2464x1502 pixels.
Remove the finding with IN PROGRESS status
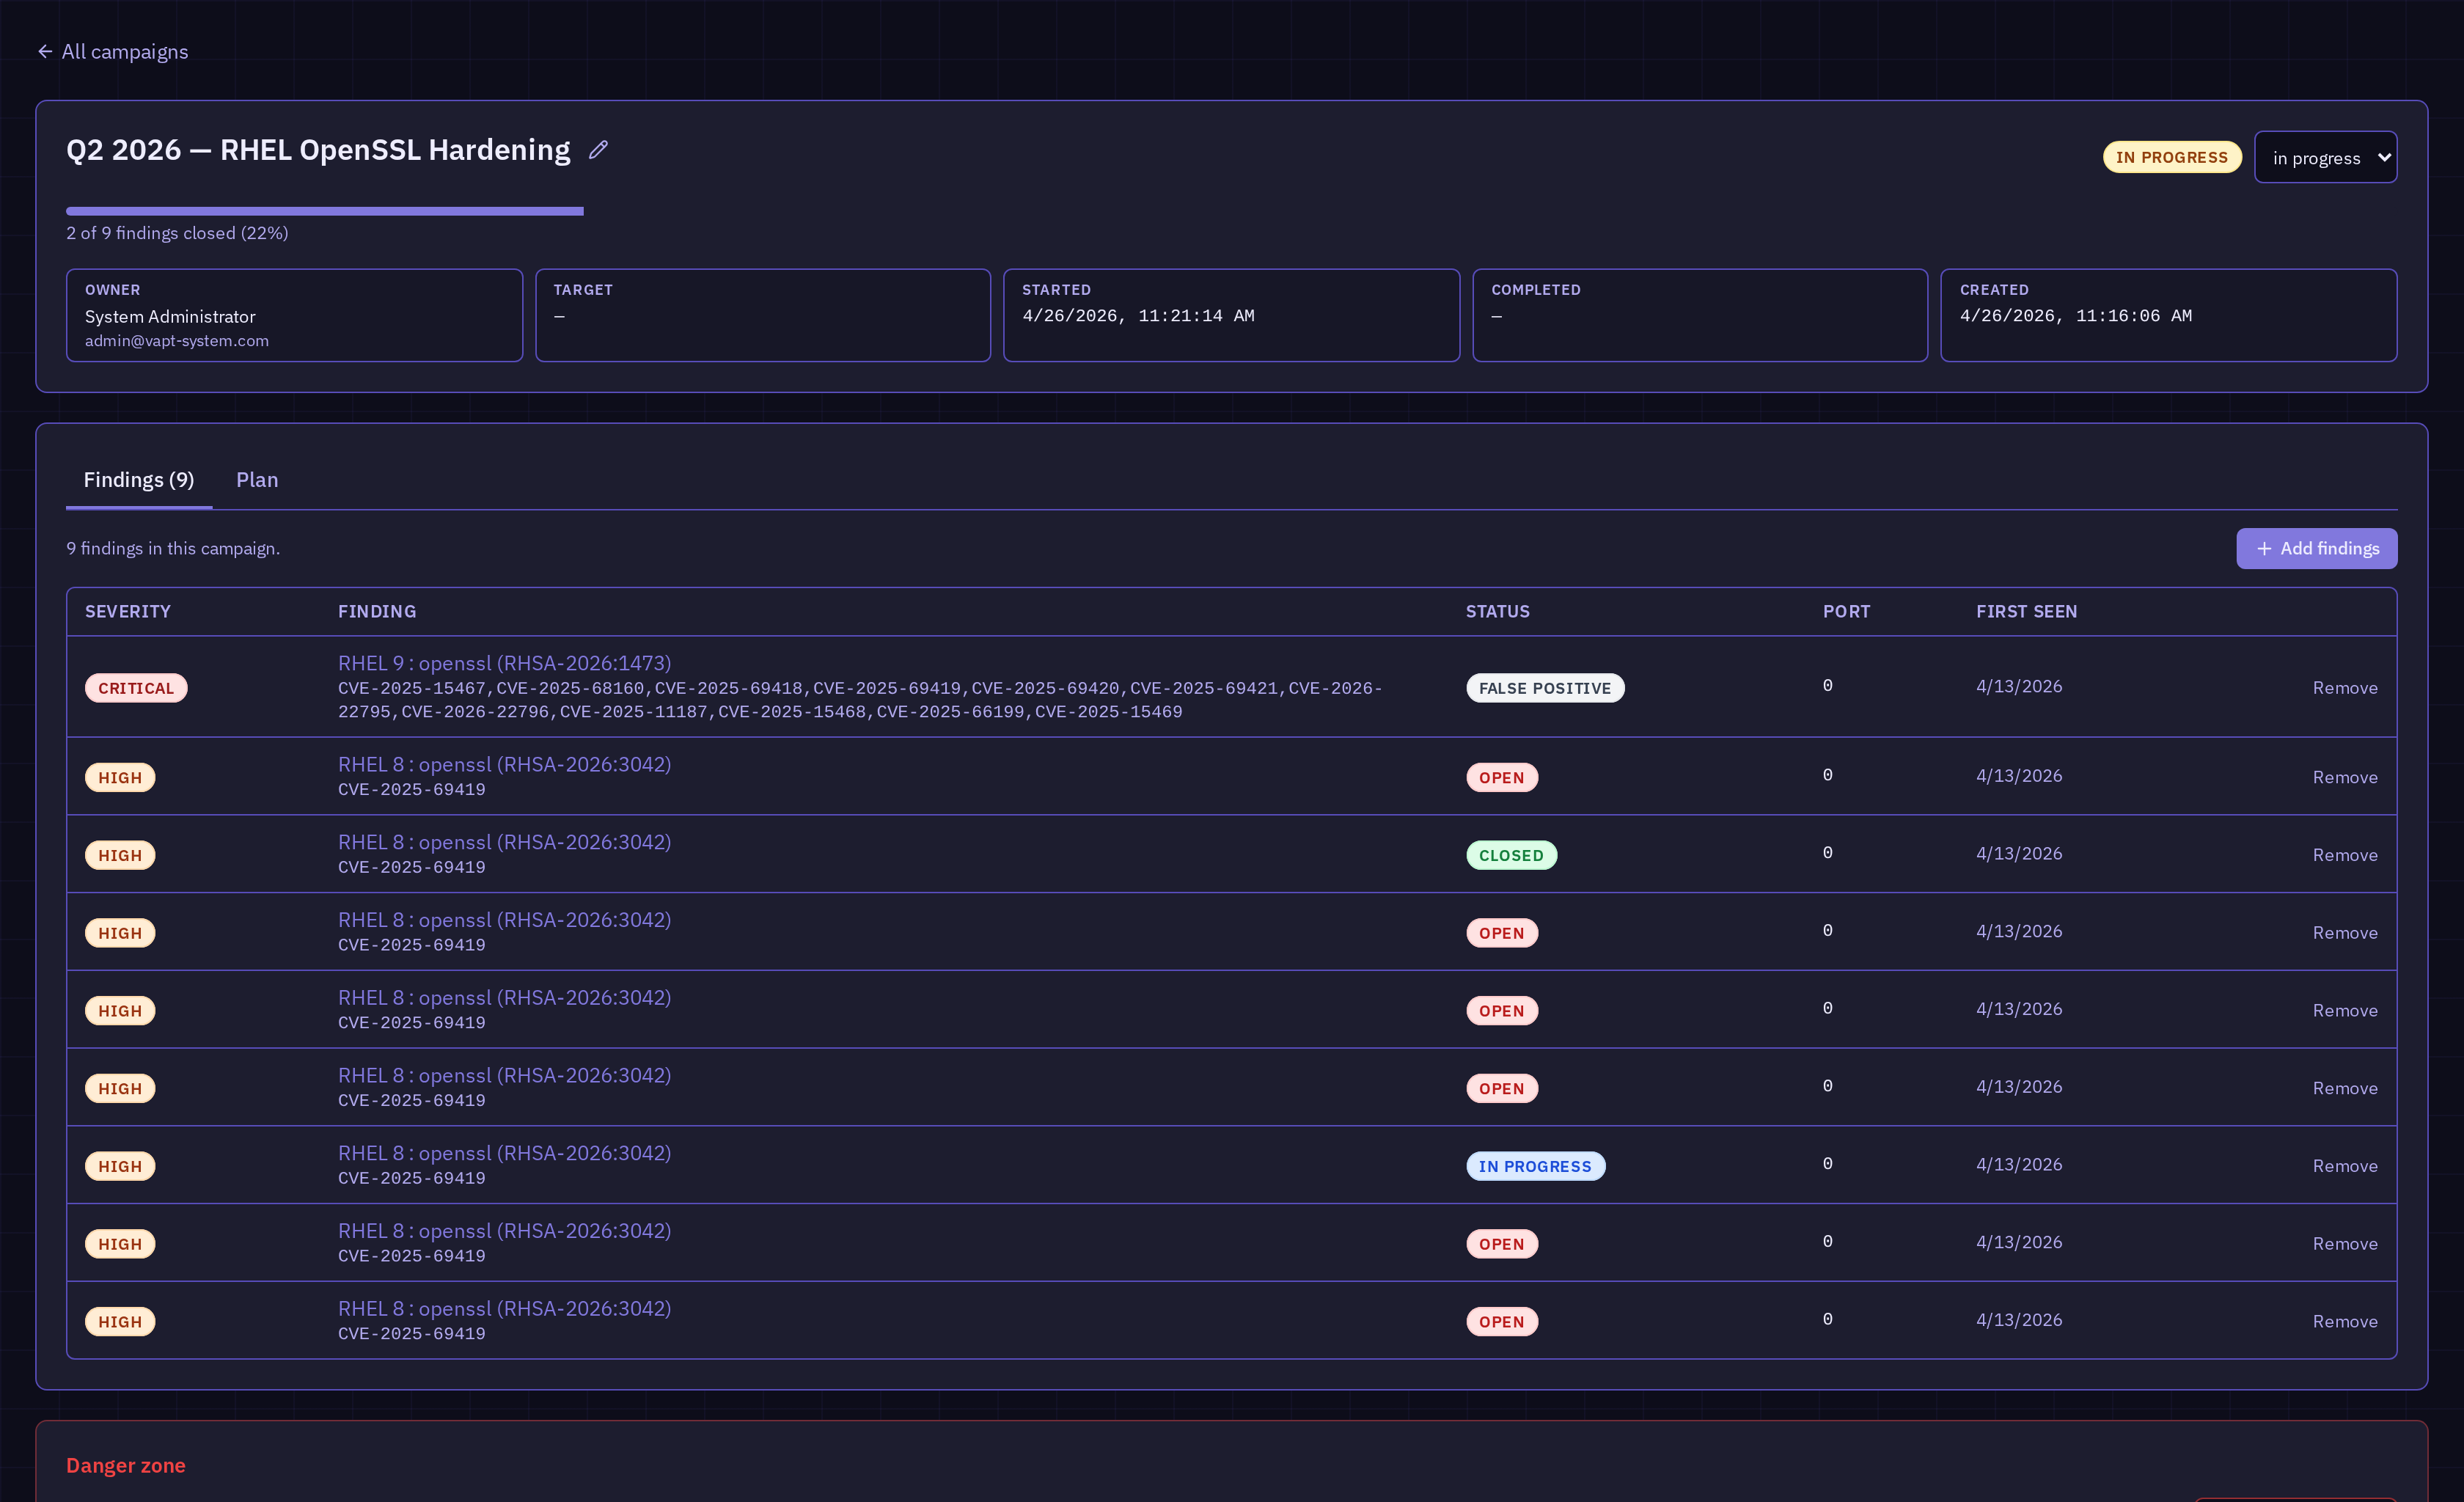(2345, 1166)
